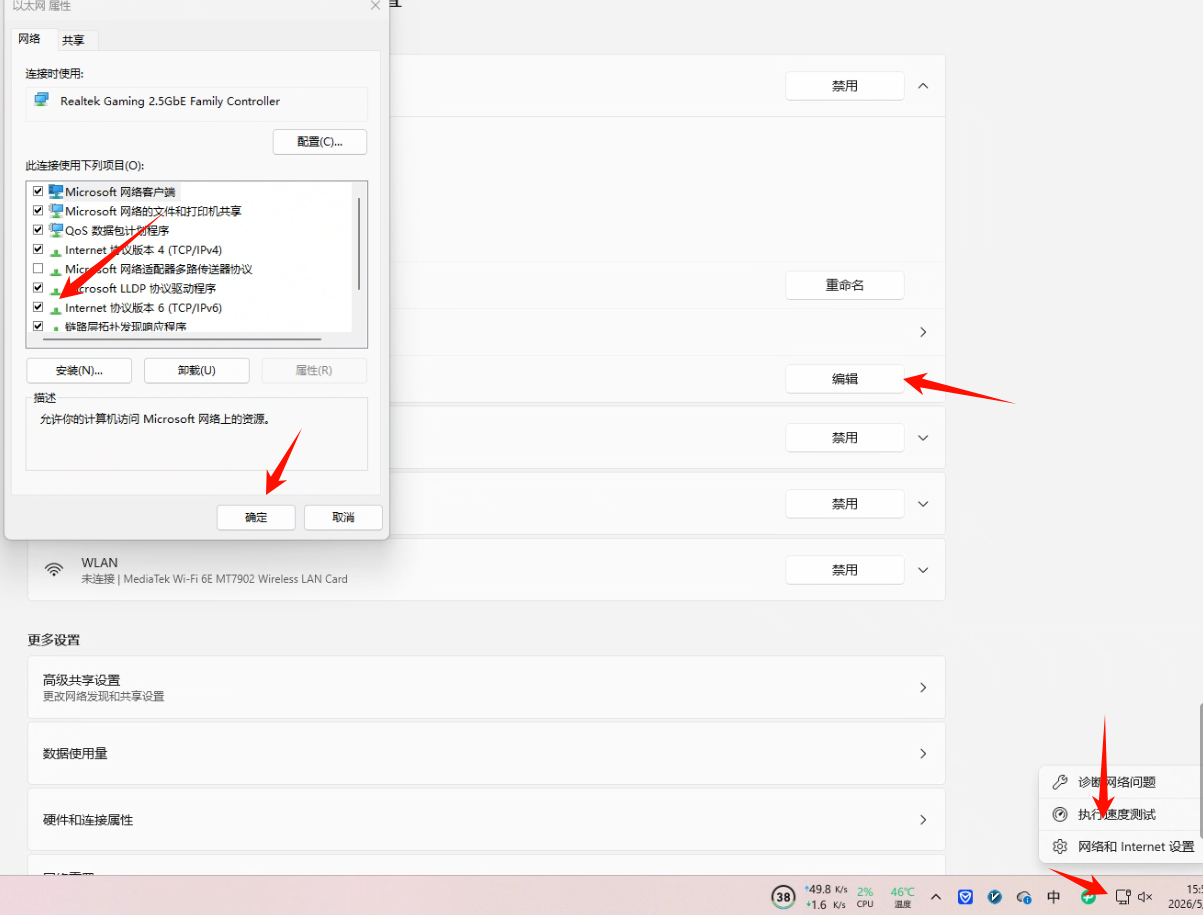Show hidden tray icons chevron

[x=936, y=897]
